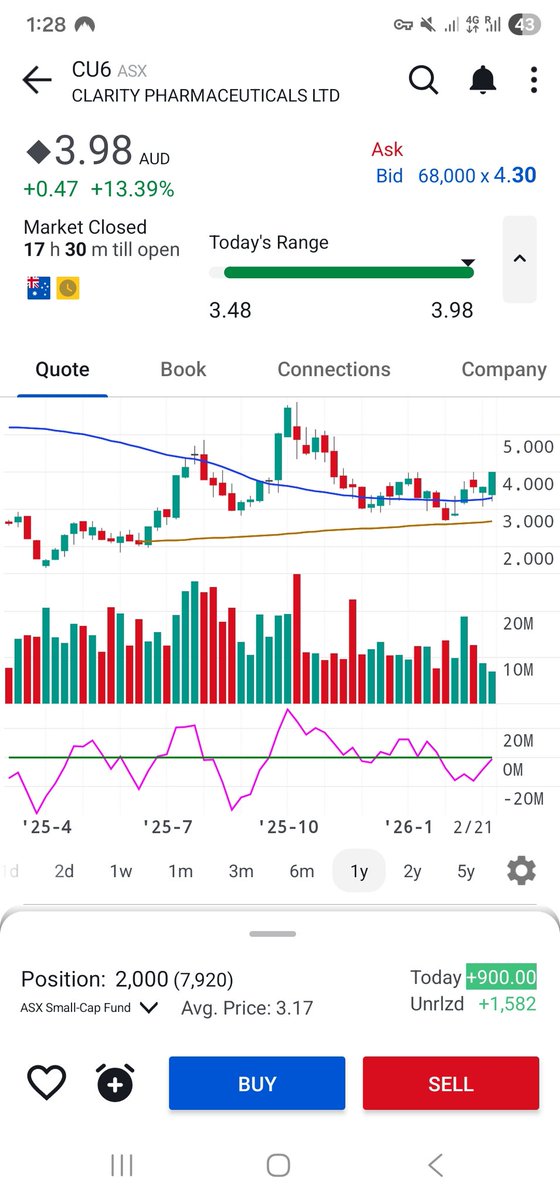Tap the candlestick price chart
The height and width of the screenshot is (1200, 560).
[250, 485]
